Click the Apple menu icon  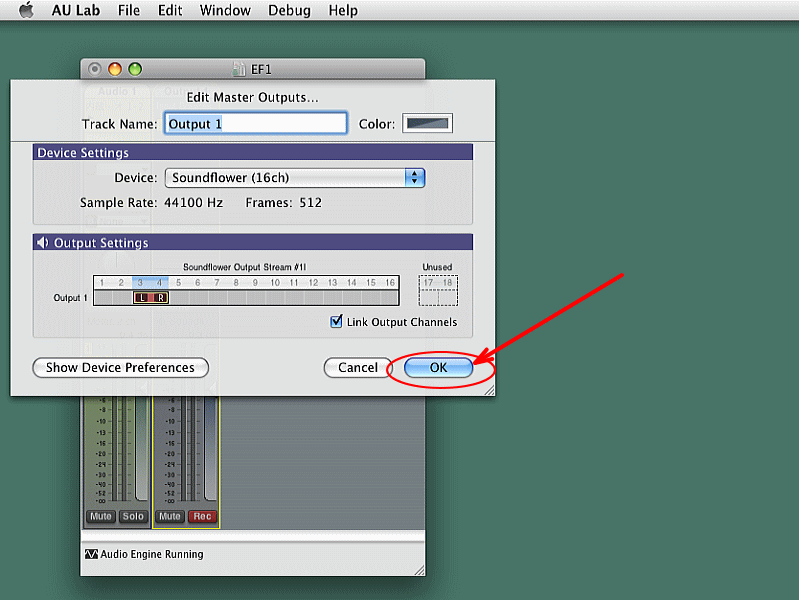(x=26, y=10)
